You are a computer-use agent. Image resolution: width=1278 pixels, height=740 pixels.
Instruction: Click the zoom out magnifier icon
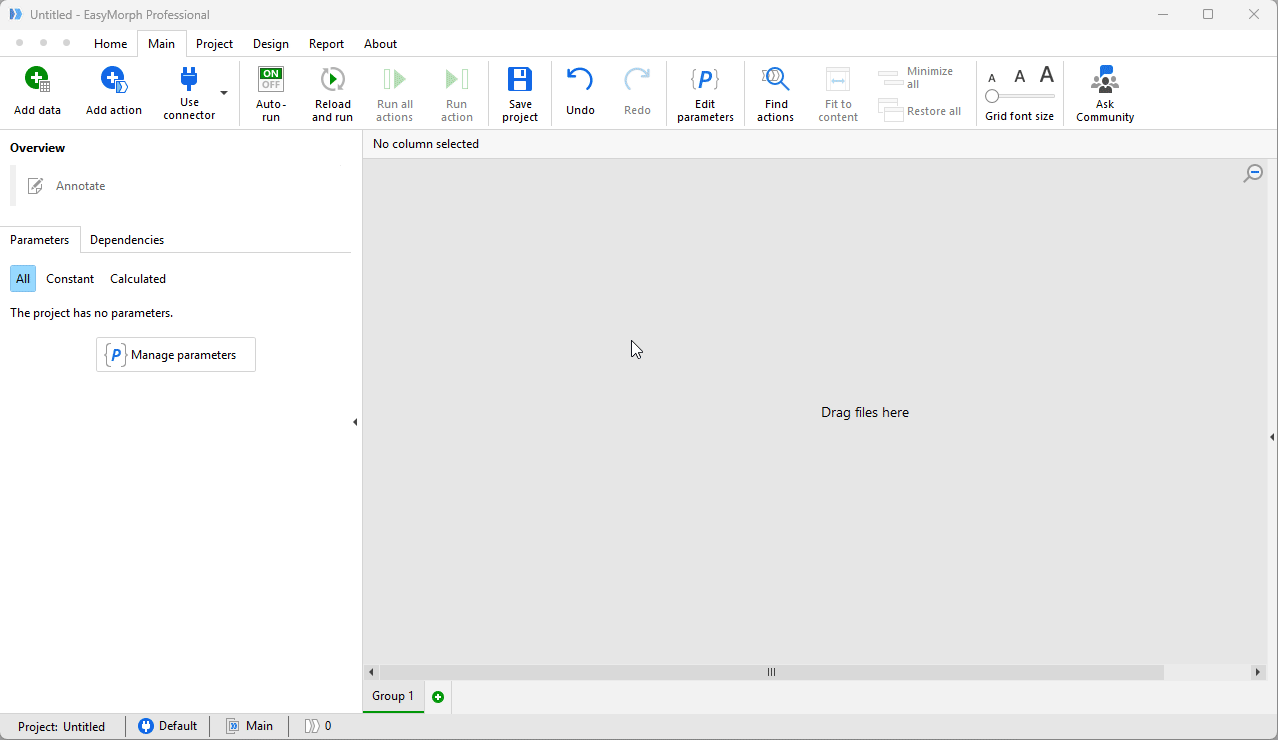pyautogui.click(x=1253, y=174)
